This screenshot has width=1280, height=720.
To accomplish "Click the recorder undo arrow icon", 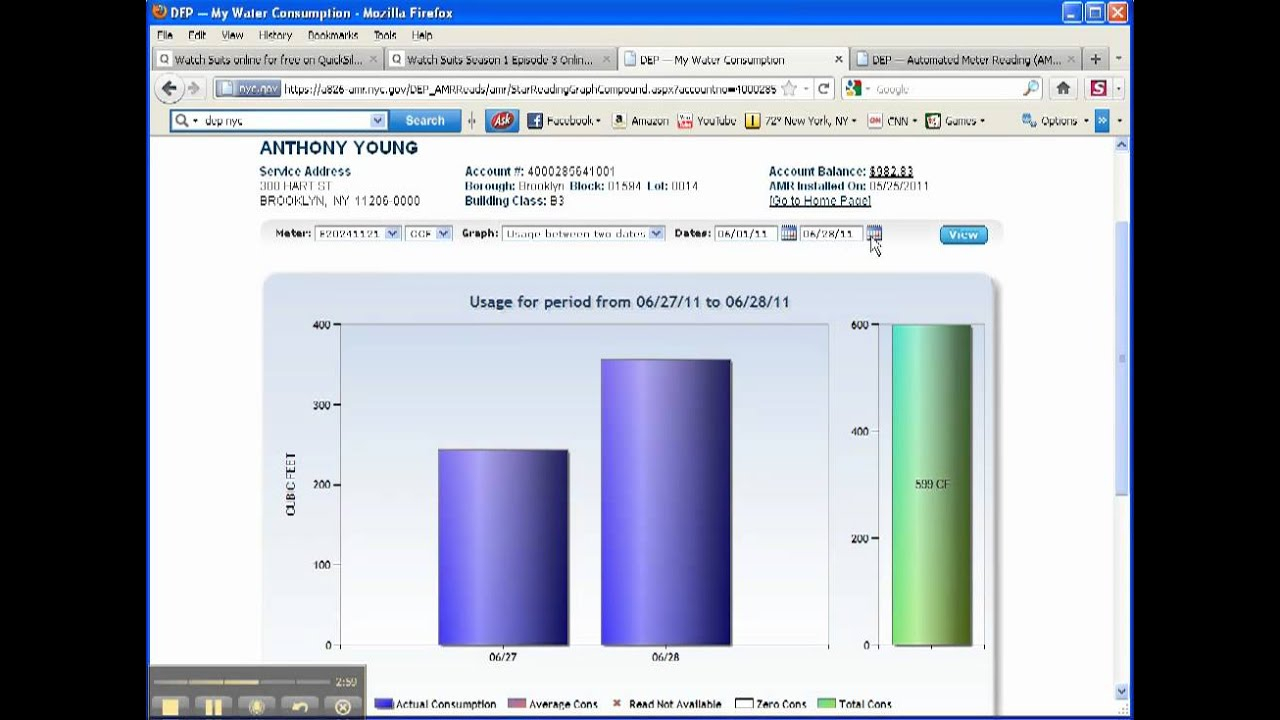I will coord(299,707).
